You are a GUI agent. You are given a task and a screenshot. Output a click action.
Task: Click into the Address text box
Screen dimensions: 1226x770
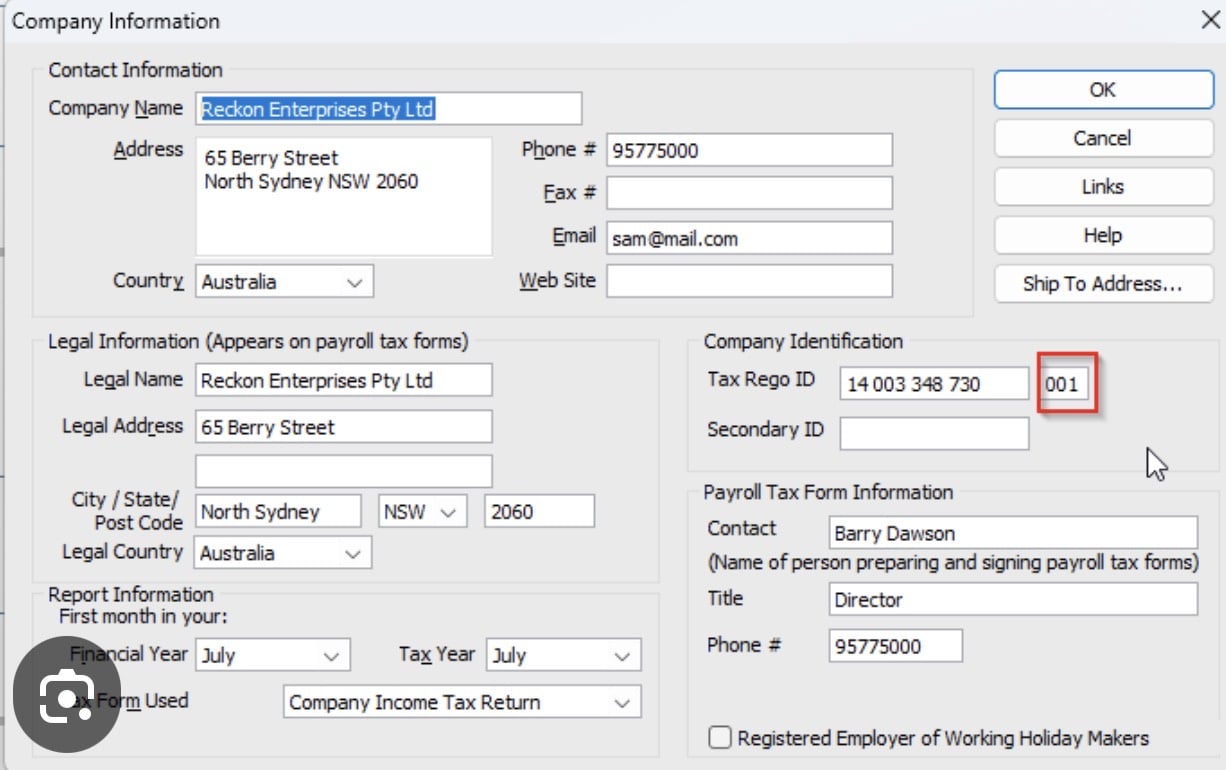point(343,196)
